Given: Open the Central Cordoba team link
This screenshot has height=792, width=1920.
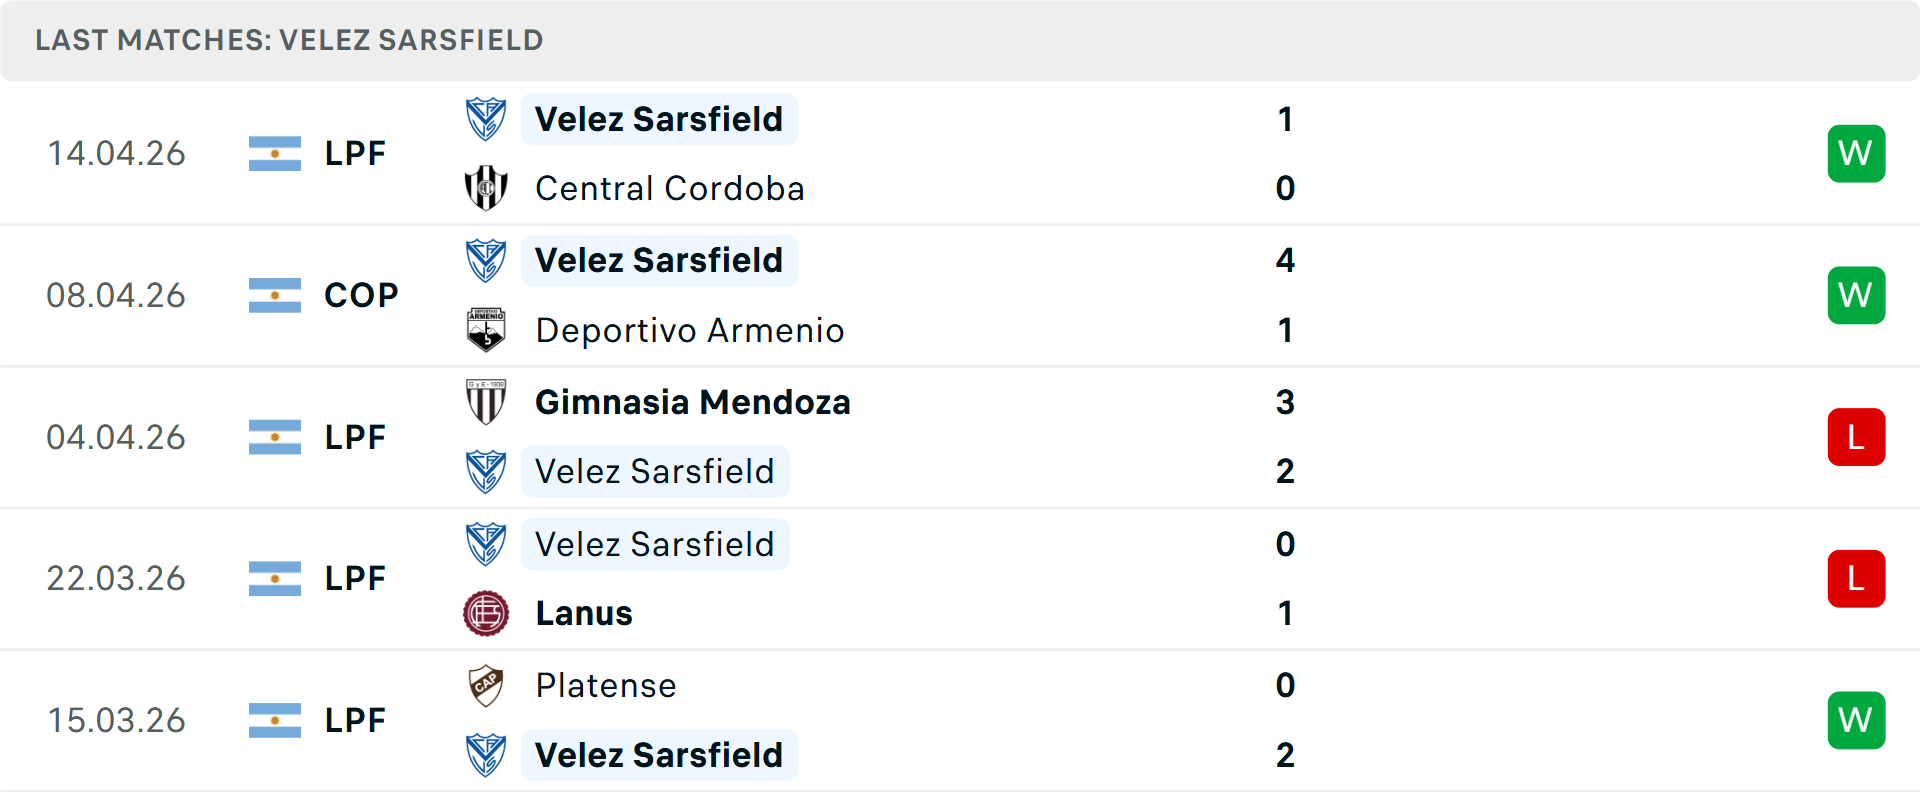Looking at the screenshot, I should pos(669,188).
